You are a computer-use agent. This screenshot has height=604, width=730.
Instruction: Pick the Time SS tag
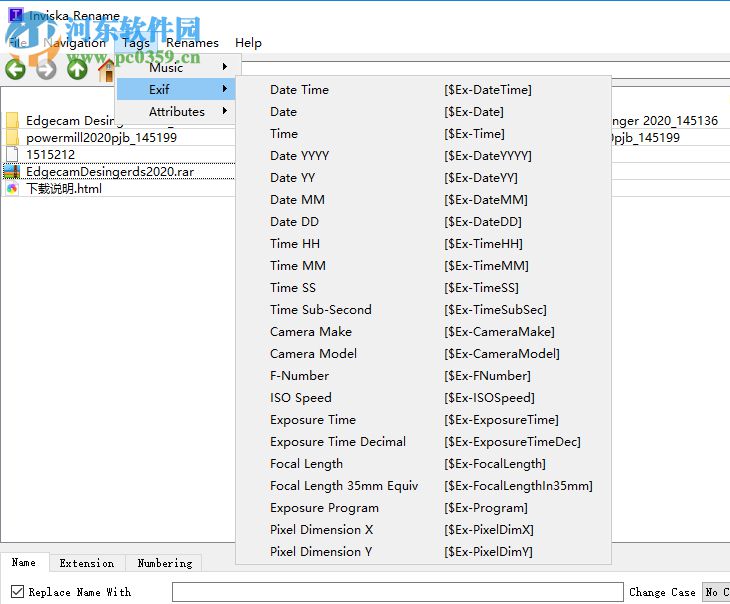(423, 288)
